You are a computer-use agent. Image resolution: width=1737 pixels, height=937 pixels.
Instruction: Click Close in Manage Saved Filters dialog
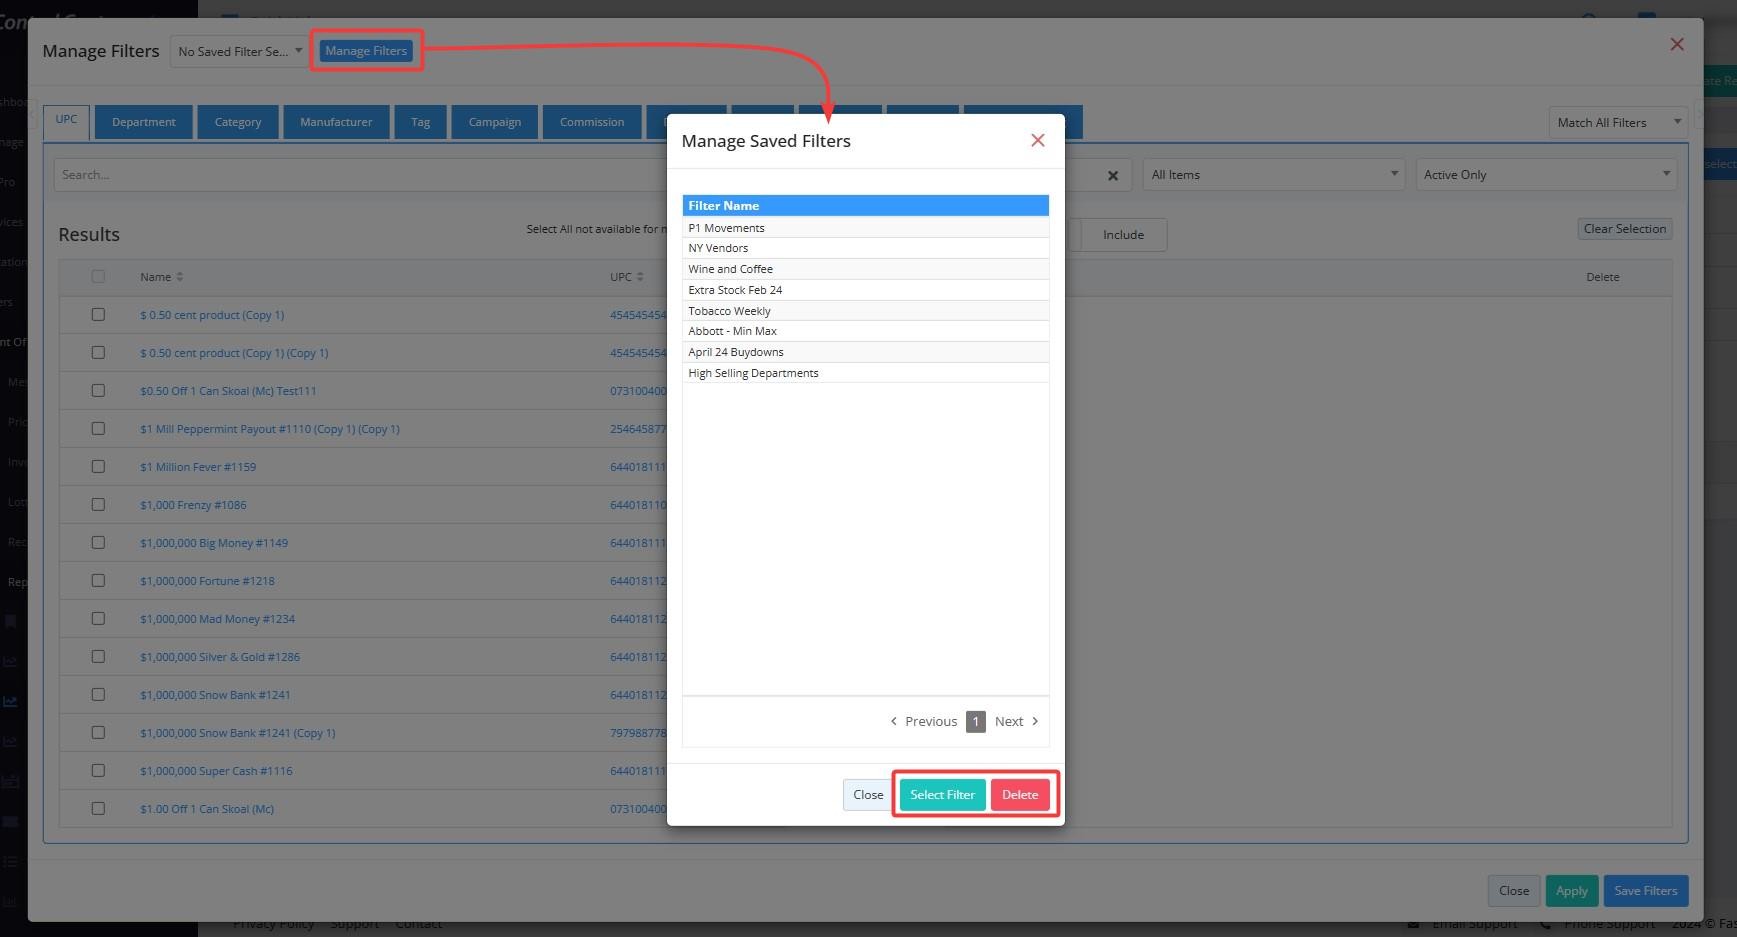[x=868, y=795]
